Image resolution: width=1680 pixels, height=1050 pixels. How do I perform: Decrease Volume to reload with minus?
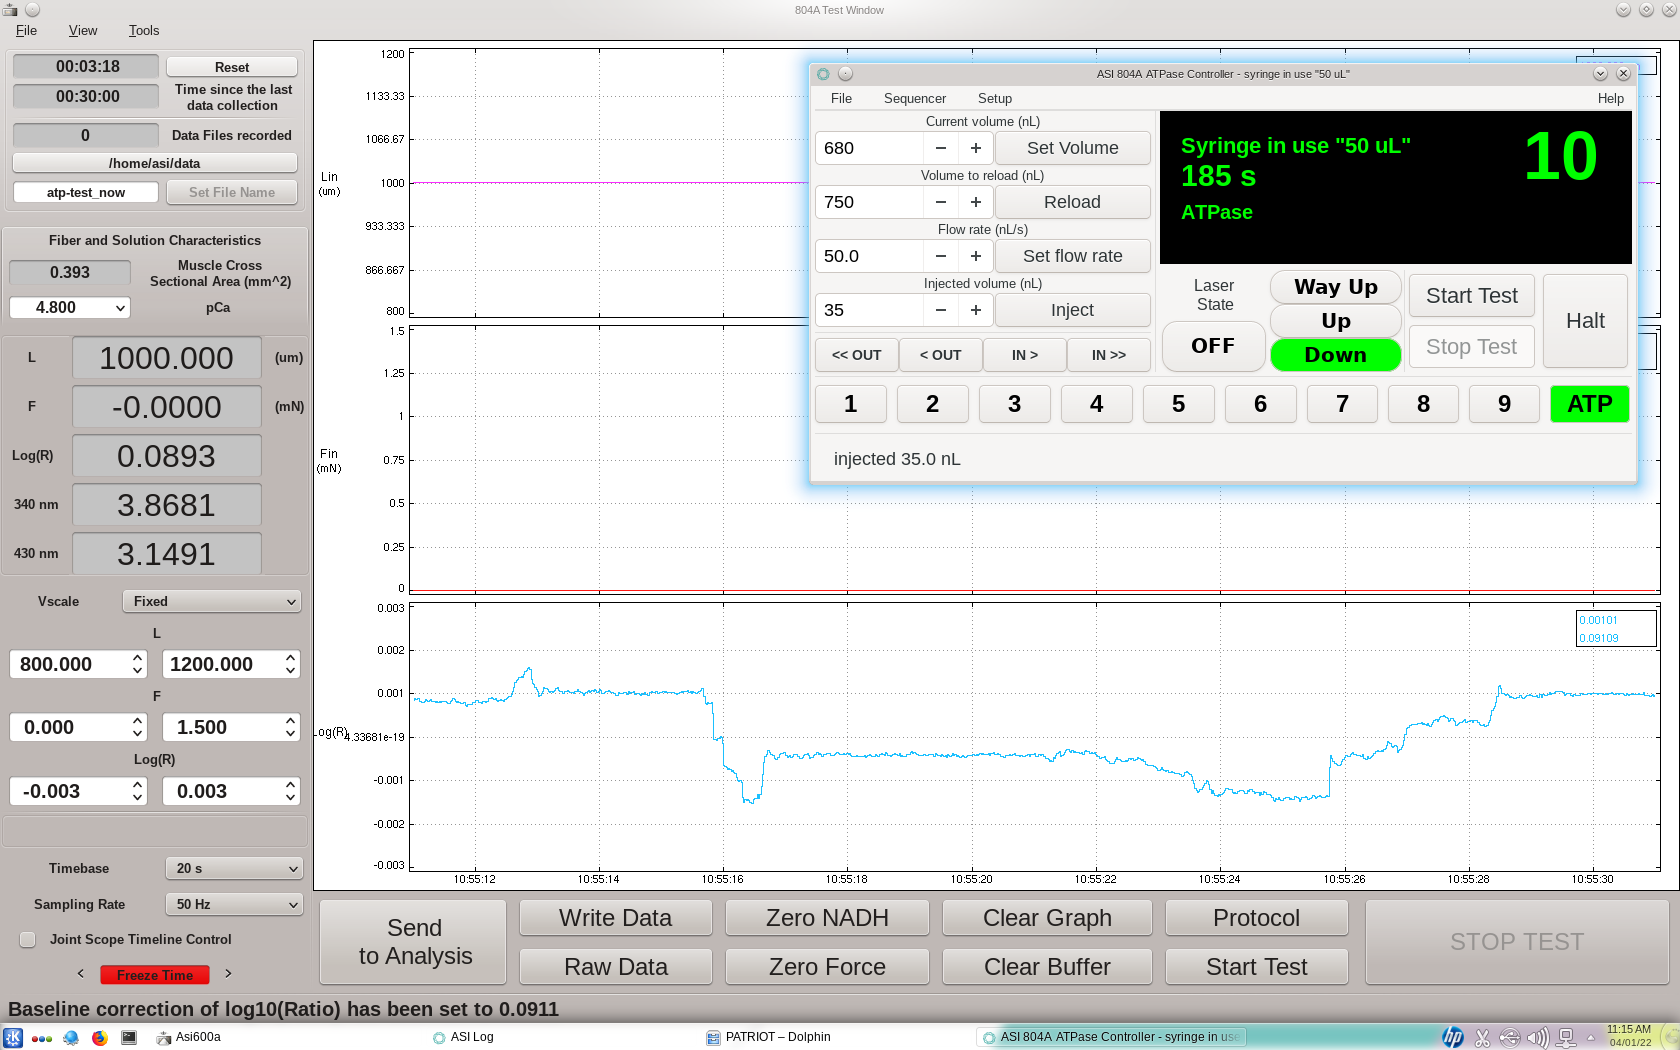[940, 202]
